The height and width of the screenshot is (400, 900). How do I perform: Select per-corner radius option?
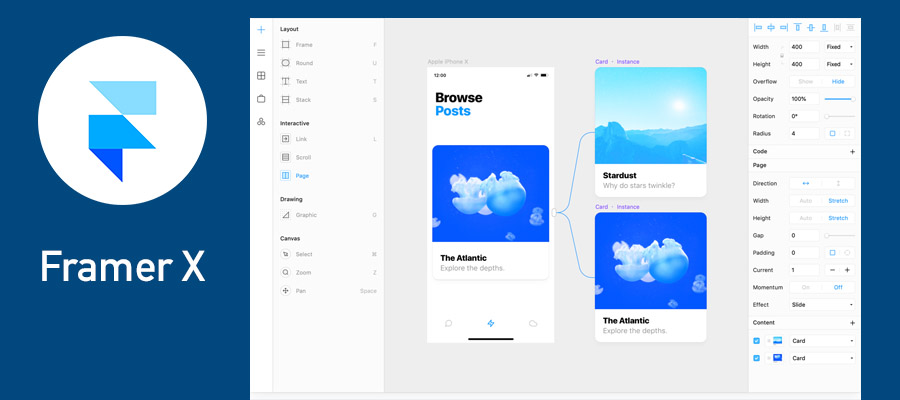click(847, 134)
